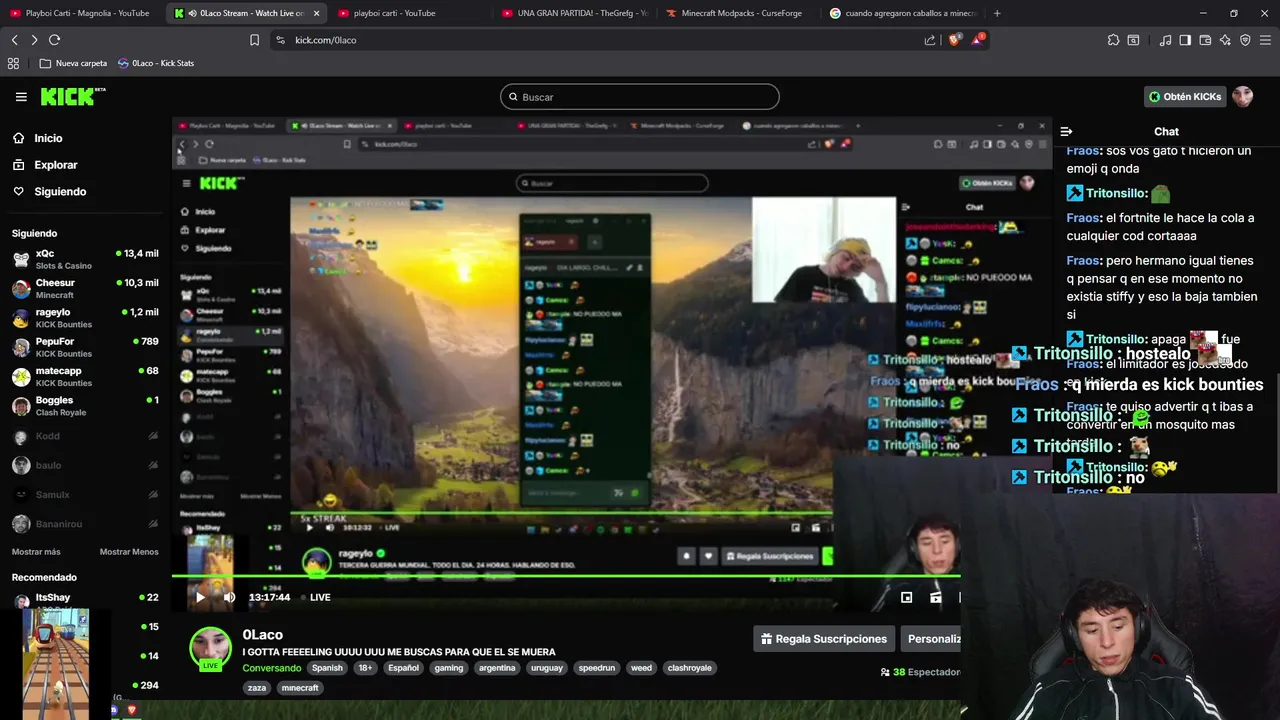Open the Brave VPN shield icon
Image resolution: width=1280 pixels, height=720 pixels.
(1245, 40)
